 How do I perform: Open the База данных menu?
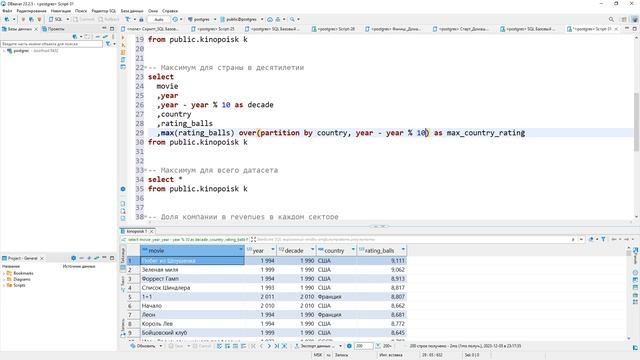coord(132,11)
